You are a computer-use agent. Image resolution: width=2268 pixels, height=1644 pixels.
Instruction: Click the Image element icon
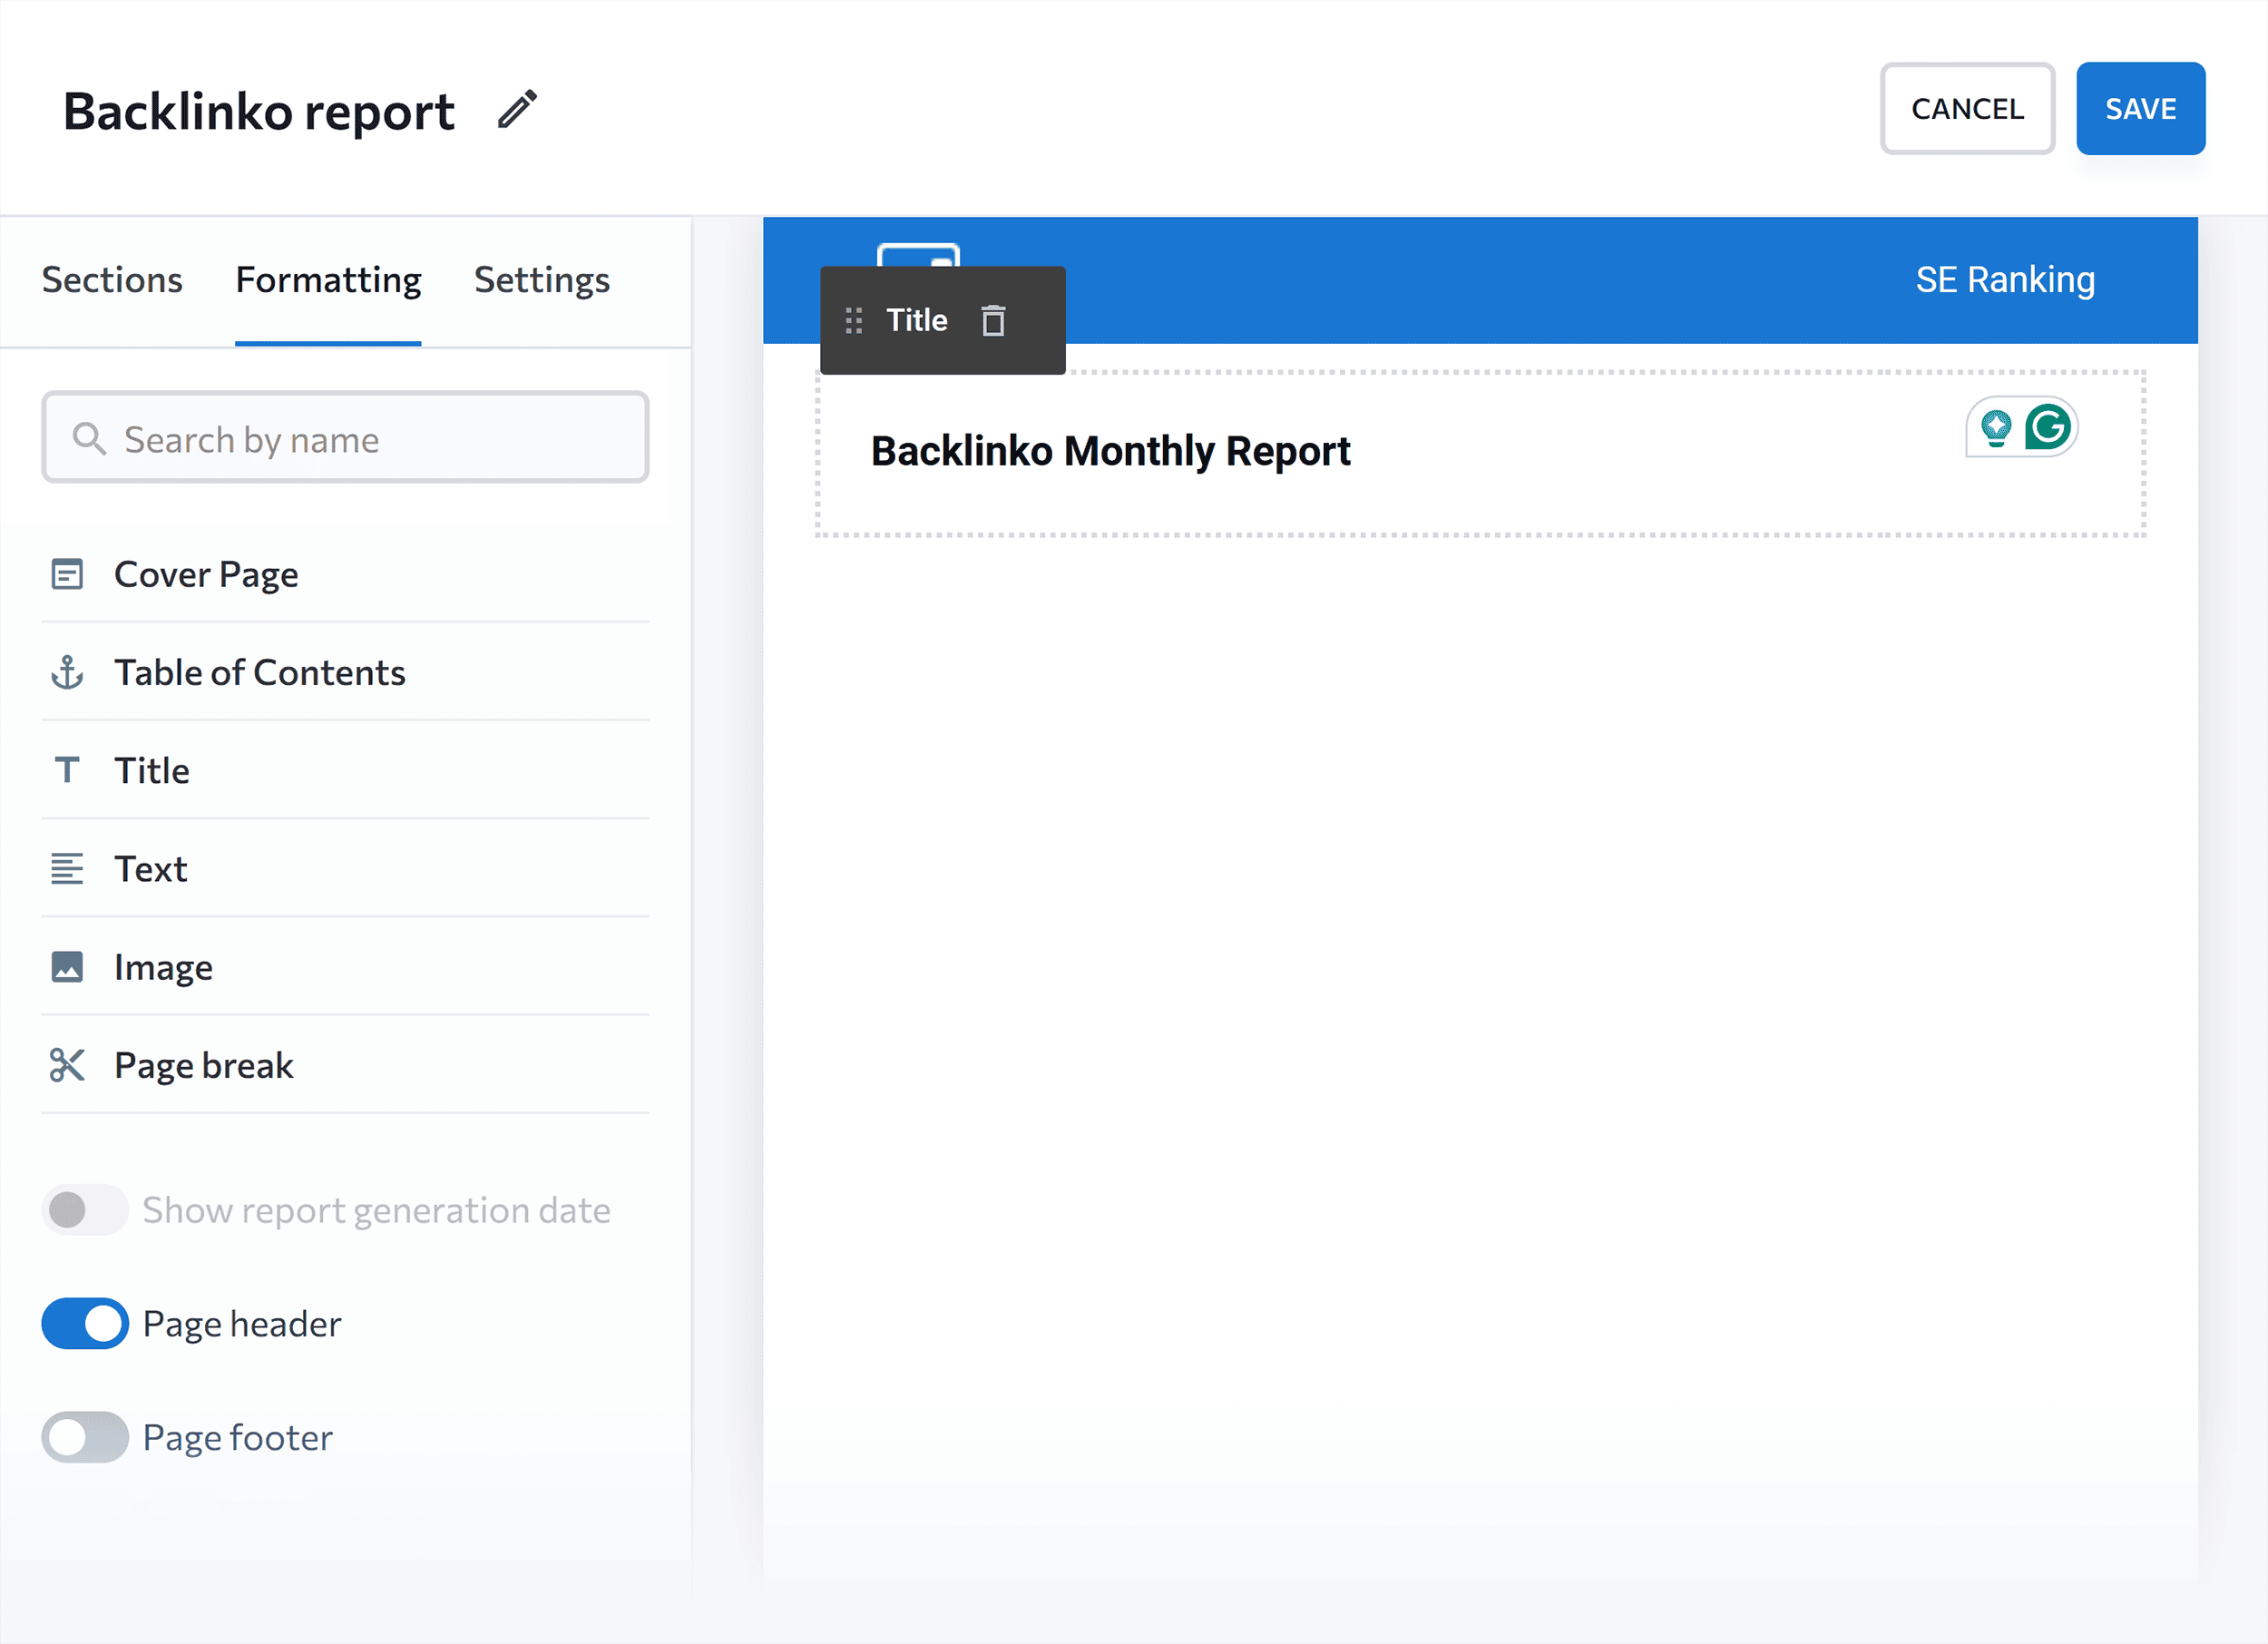coord(67,966)
